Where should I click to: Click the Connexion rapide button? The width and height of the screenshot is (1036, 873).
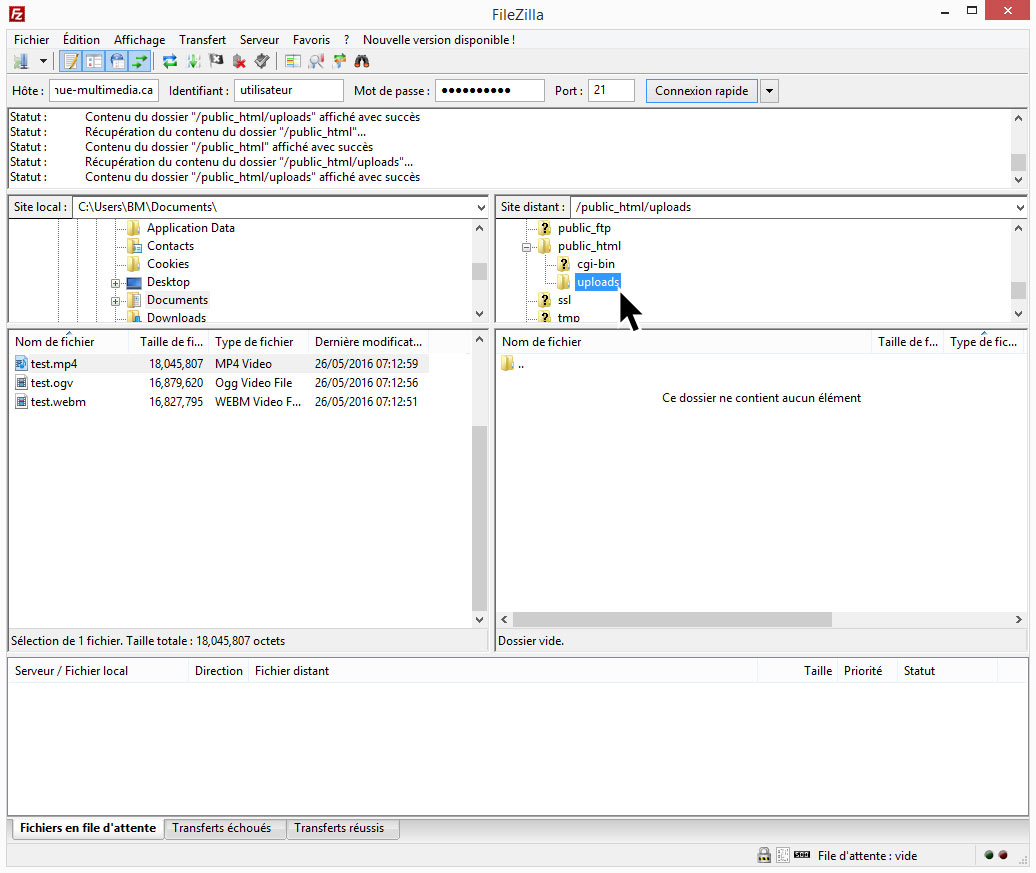pos(701,91)
